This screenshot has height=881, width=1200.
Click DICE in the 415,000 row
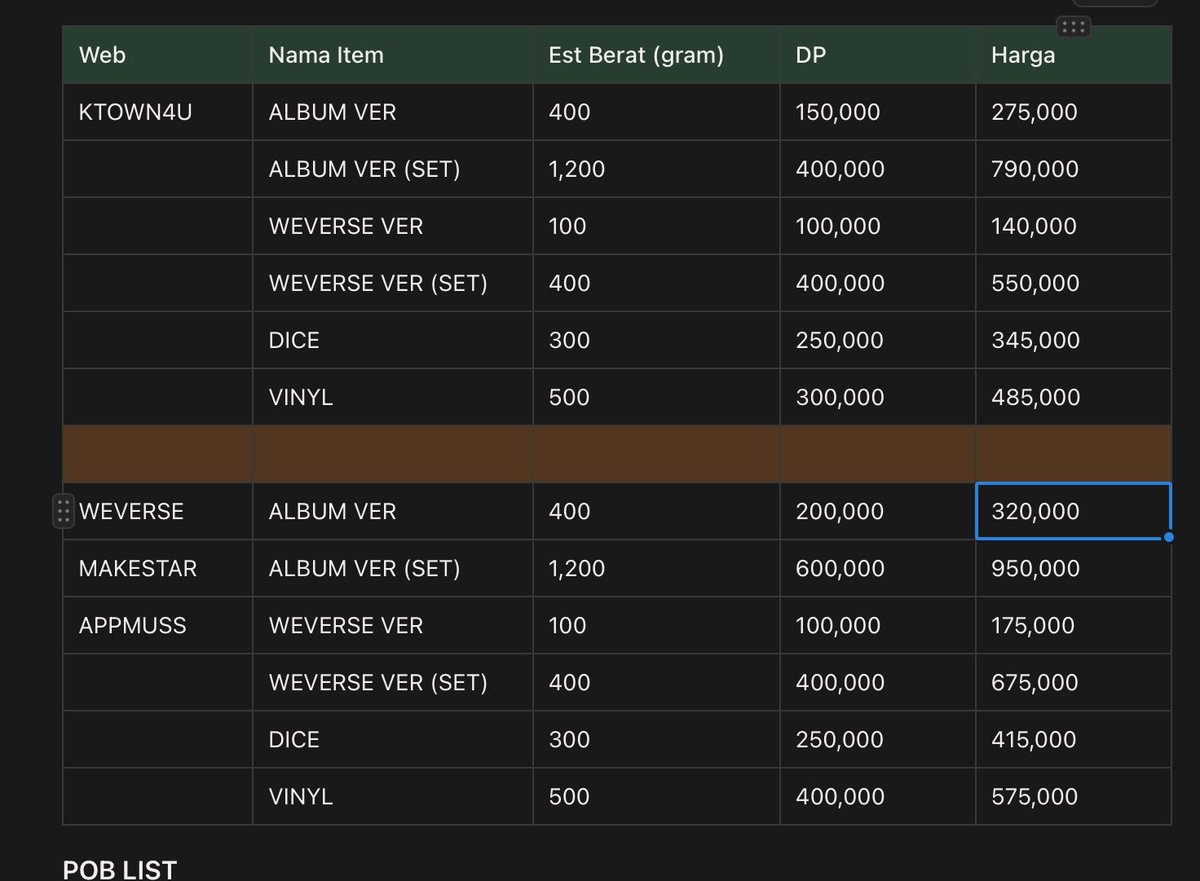(x=393, y=739)
